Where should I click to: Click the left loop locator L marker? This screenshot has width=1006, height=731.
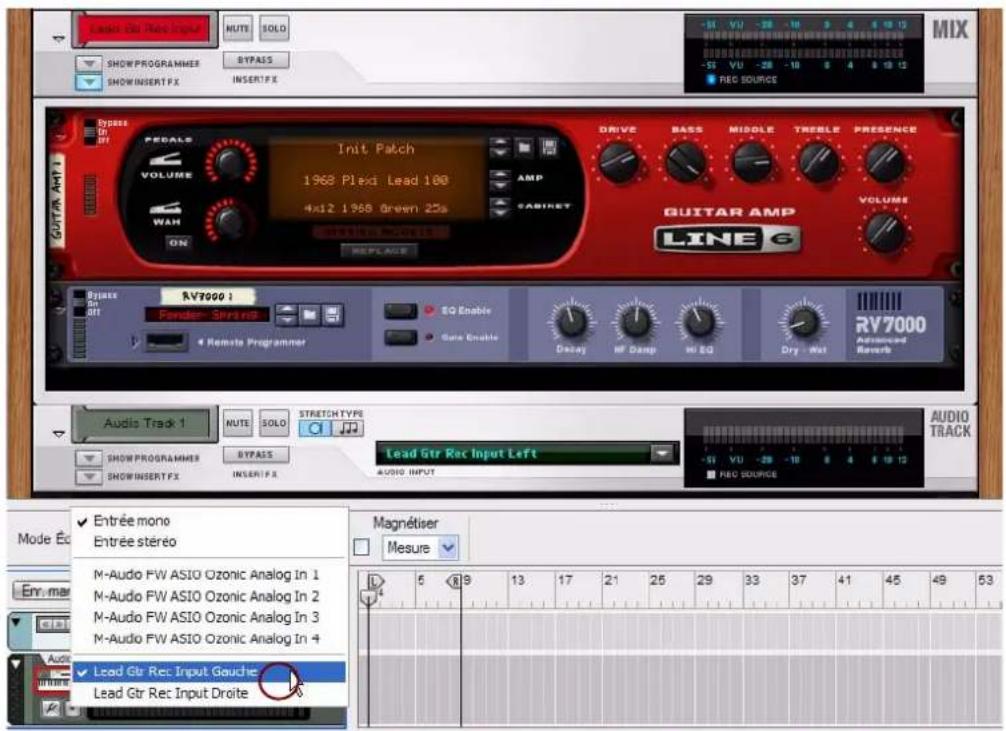click(375, 581)
